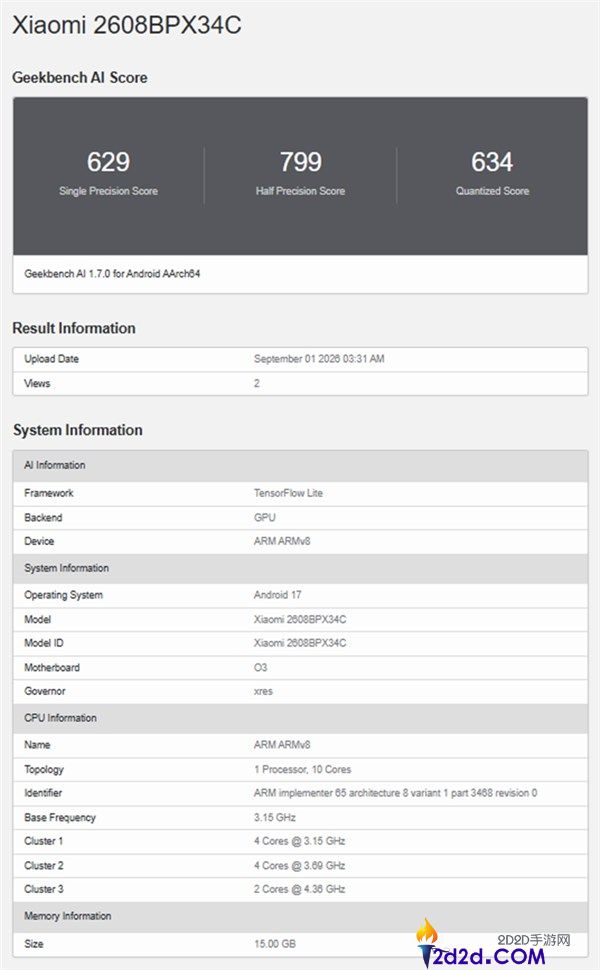Click 'Geekbench AI 1.7.0 for Android AArch64' text
The height and width of the screenshot is (970, 600).
pos(113,273)
